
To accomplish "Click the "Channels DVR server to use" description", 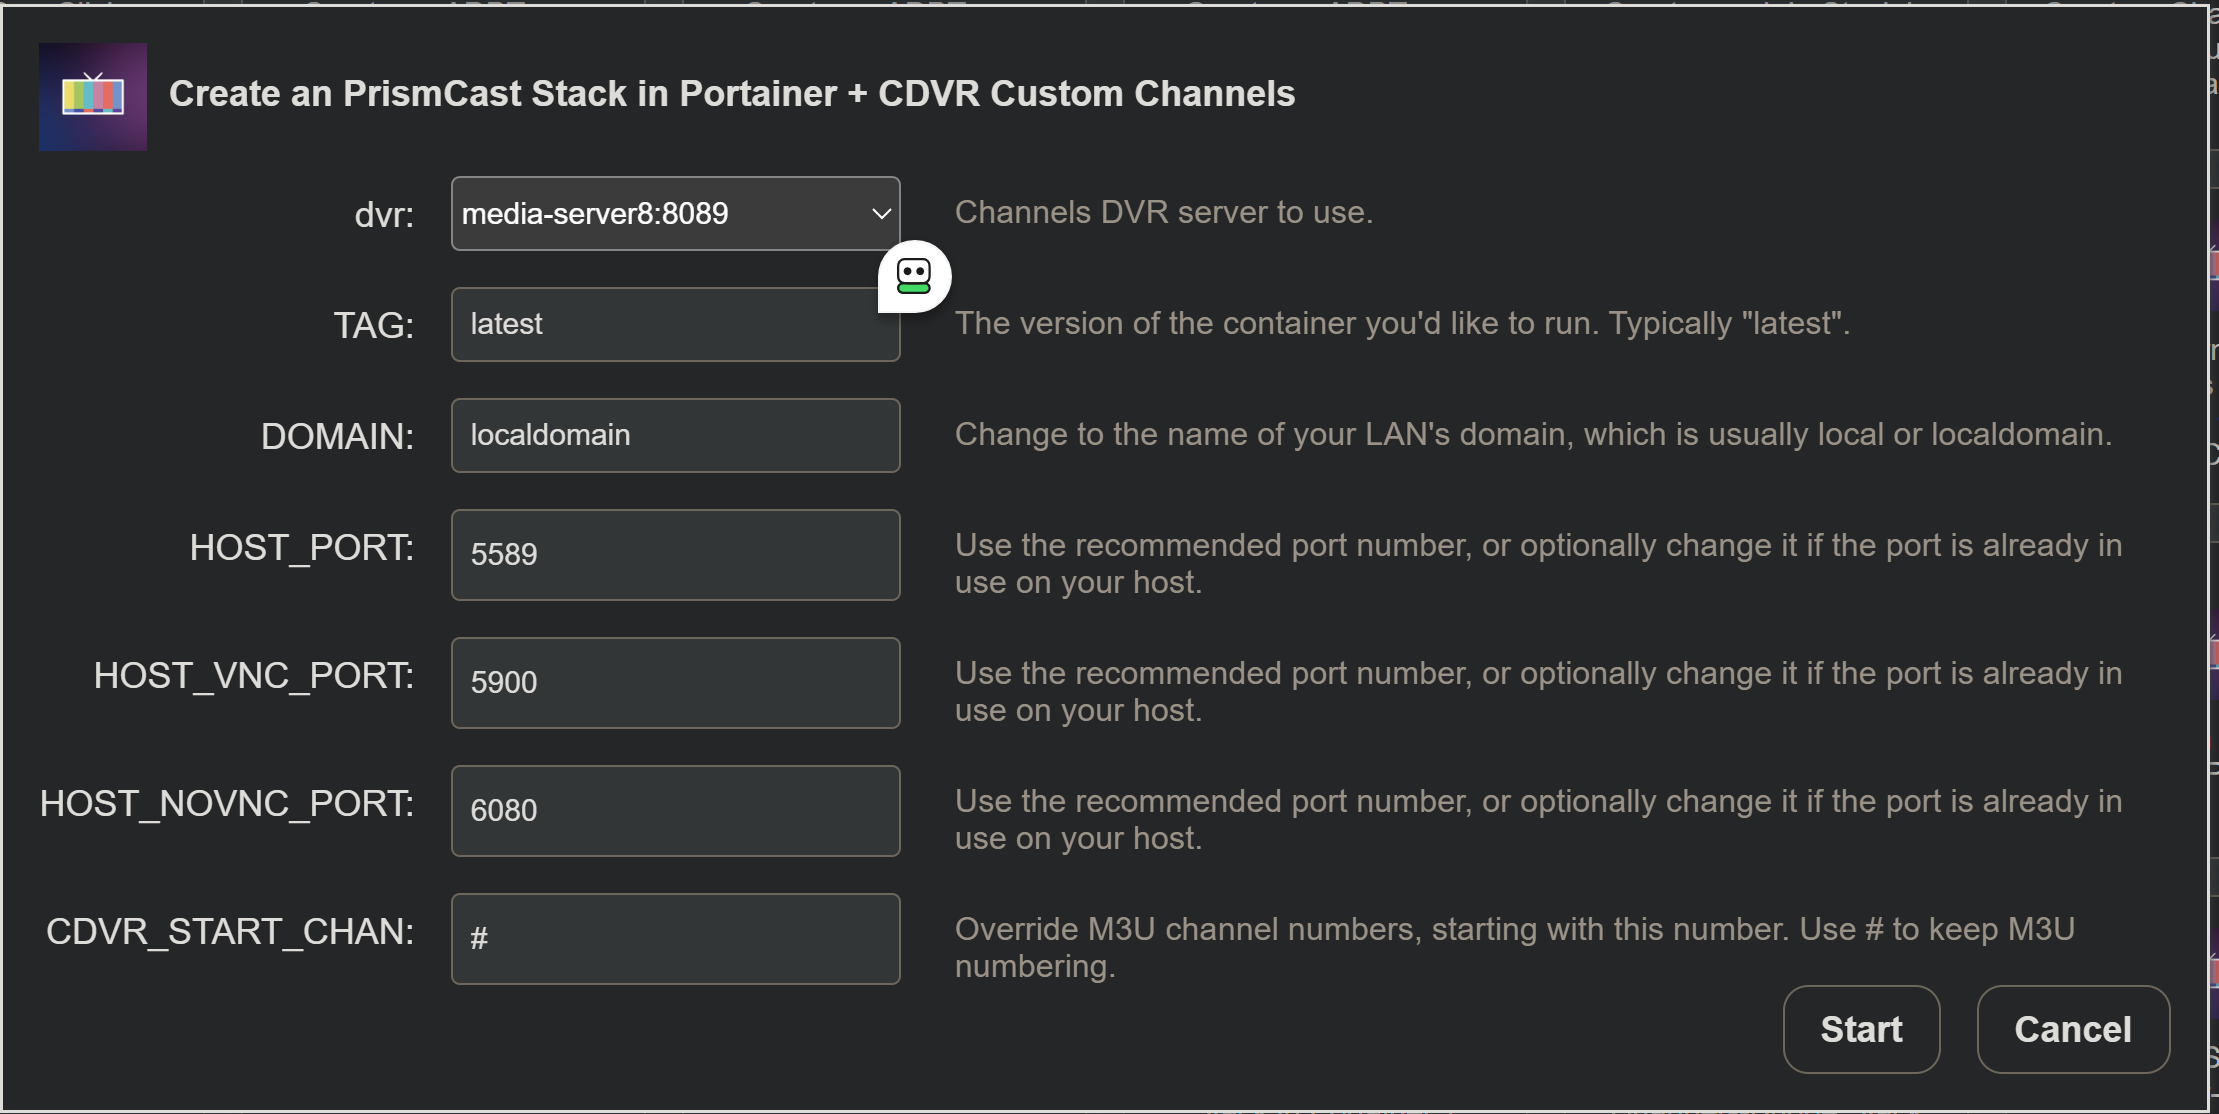I will pyautogui.click(x=1163, y=213).
